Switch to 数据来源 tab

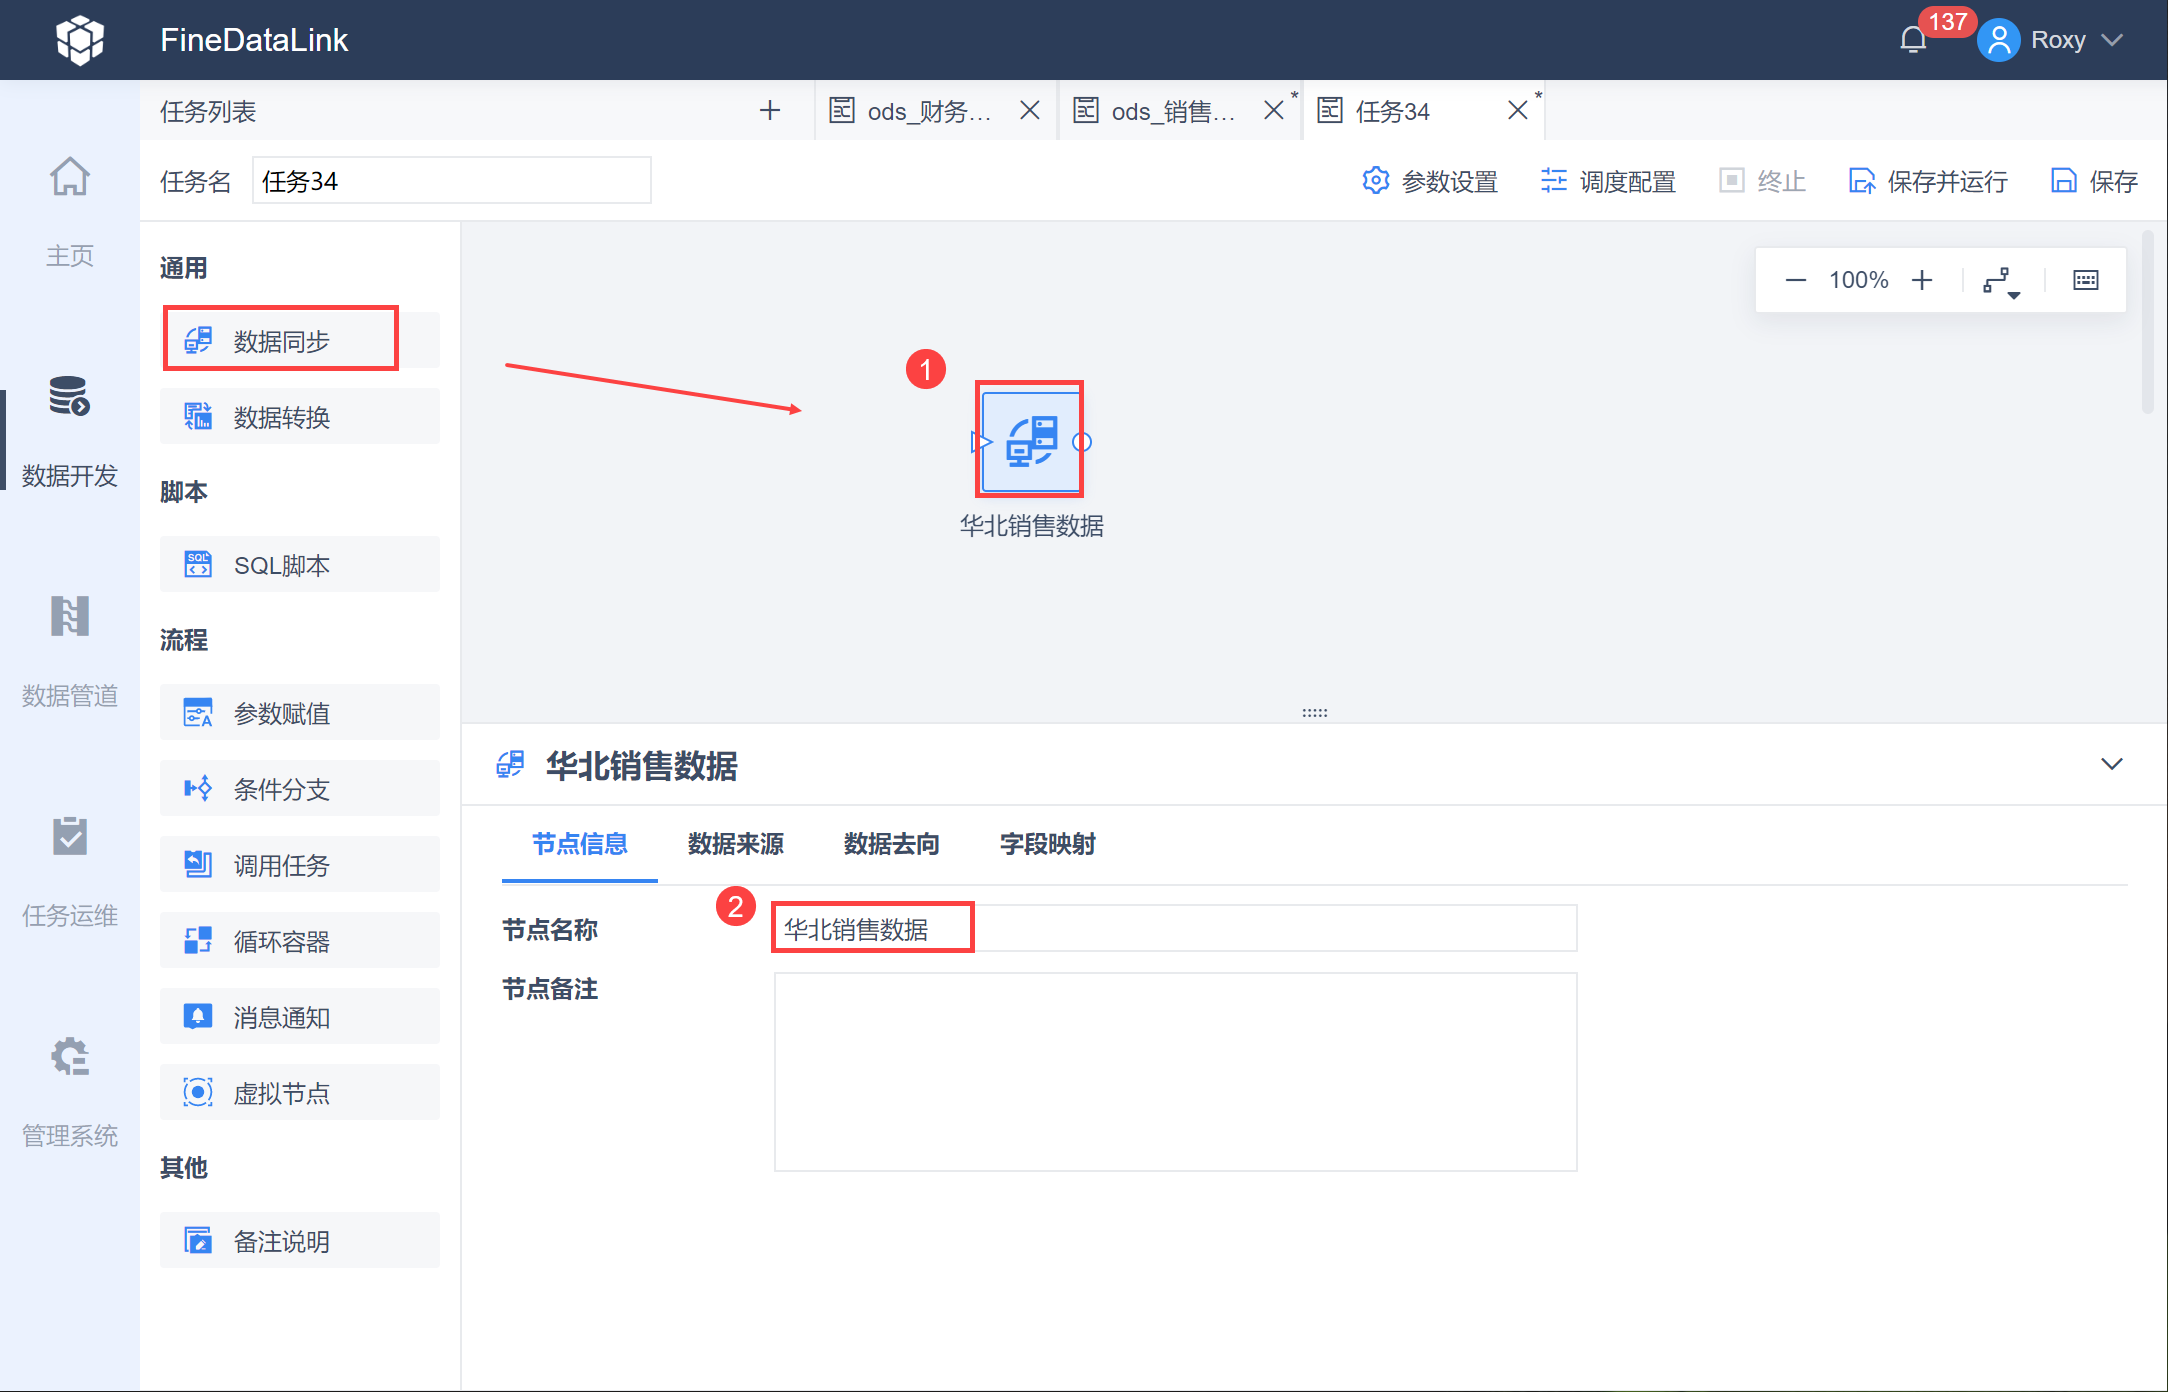(x=735, y=844)
